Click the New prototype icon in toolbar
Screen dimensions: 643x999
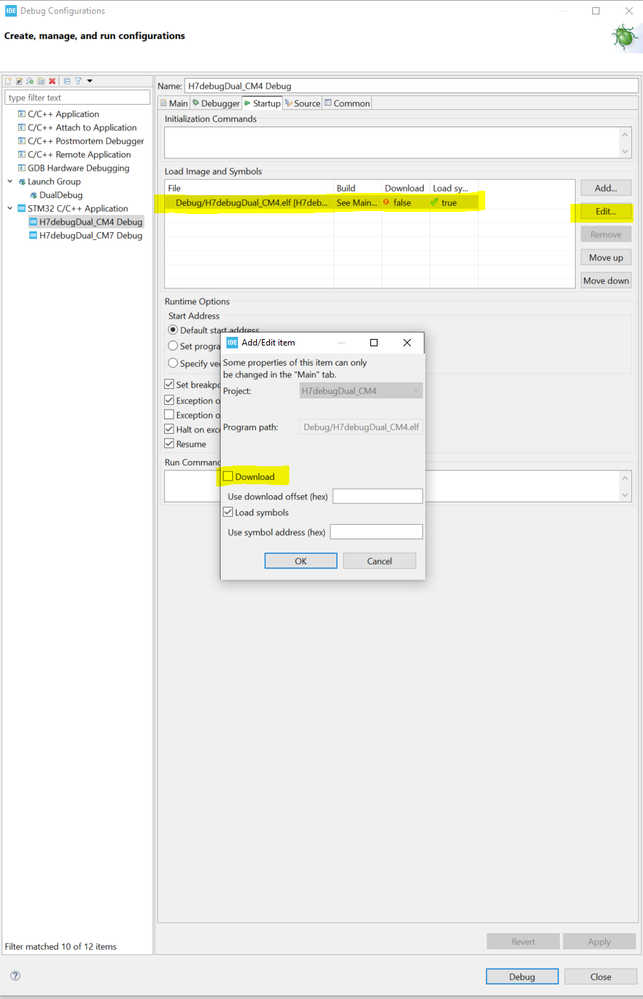pyautogui.click(x=19, y=81)
